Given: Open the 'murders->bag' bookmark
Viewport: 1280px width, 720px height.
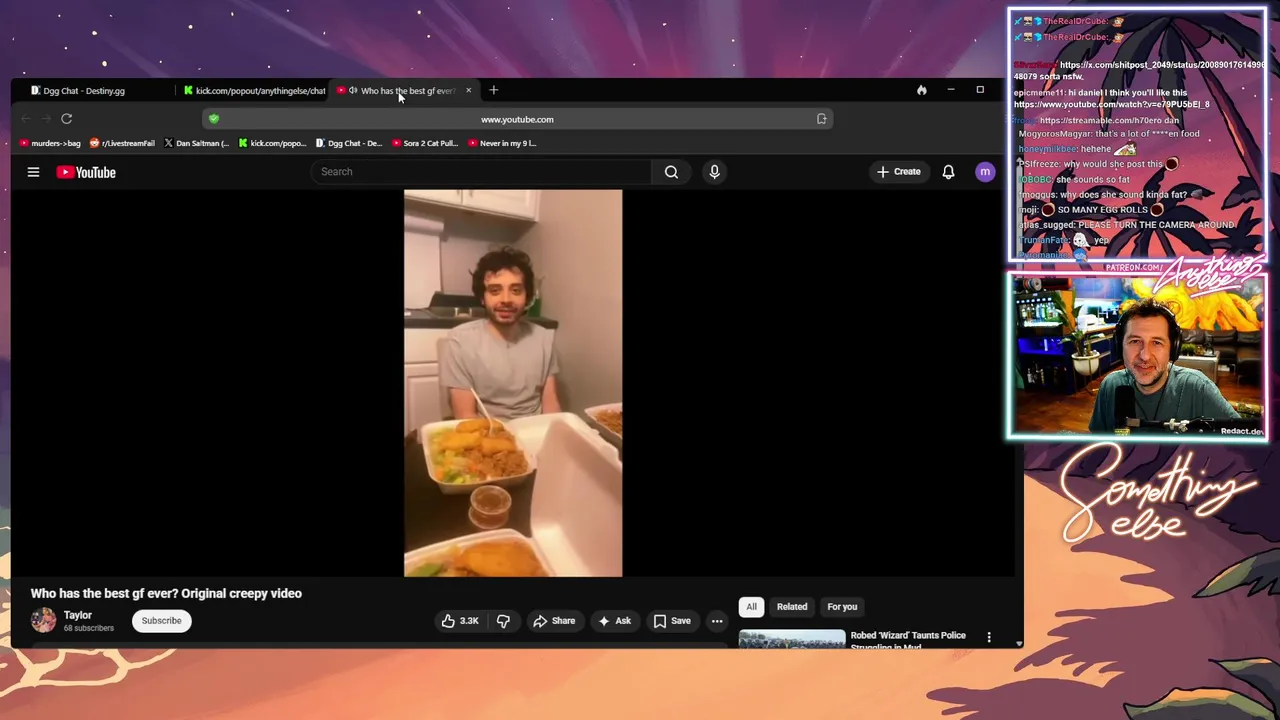Looking at the screenshot, I should click(50, 143).
